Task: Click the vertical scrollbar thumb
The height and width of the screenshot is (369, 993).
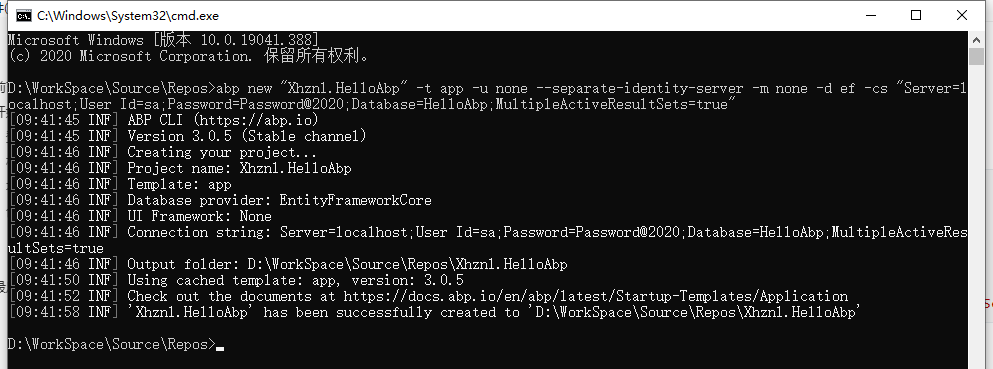Action: [x=976, y=56]
